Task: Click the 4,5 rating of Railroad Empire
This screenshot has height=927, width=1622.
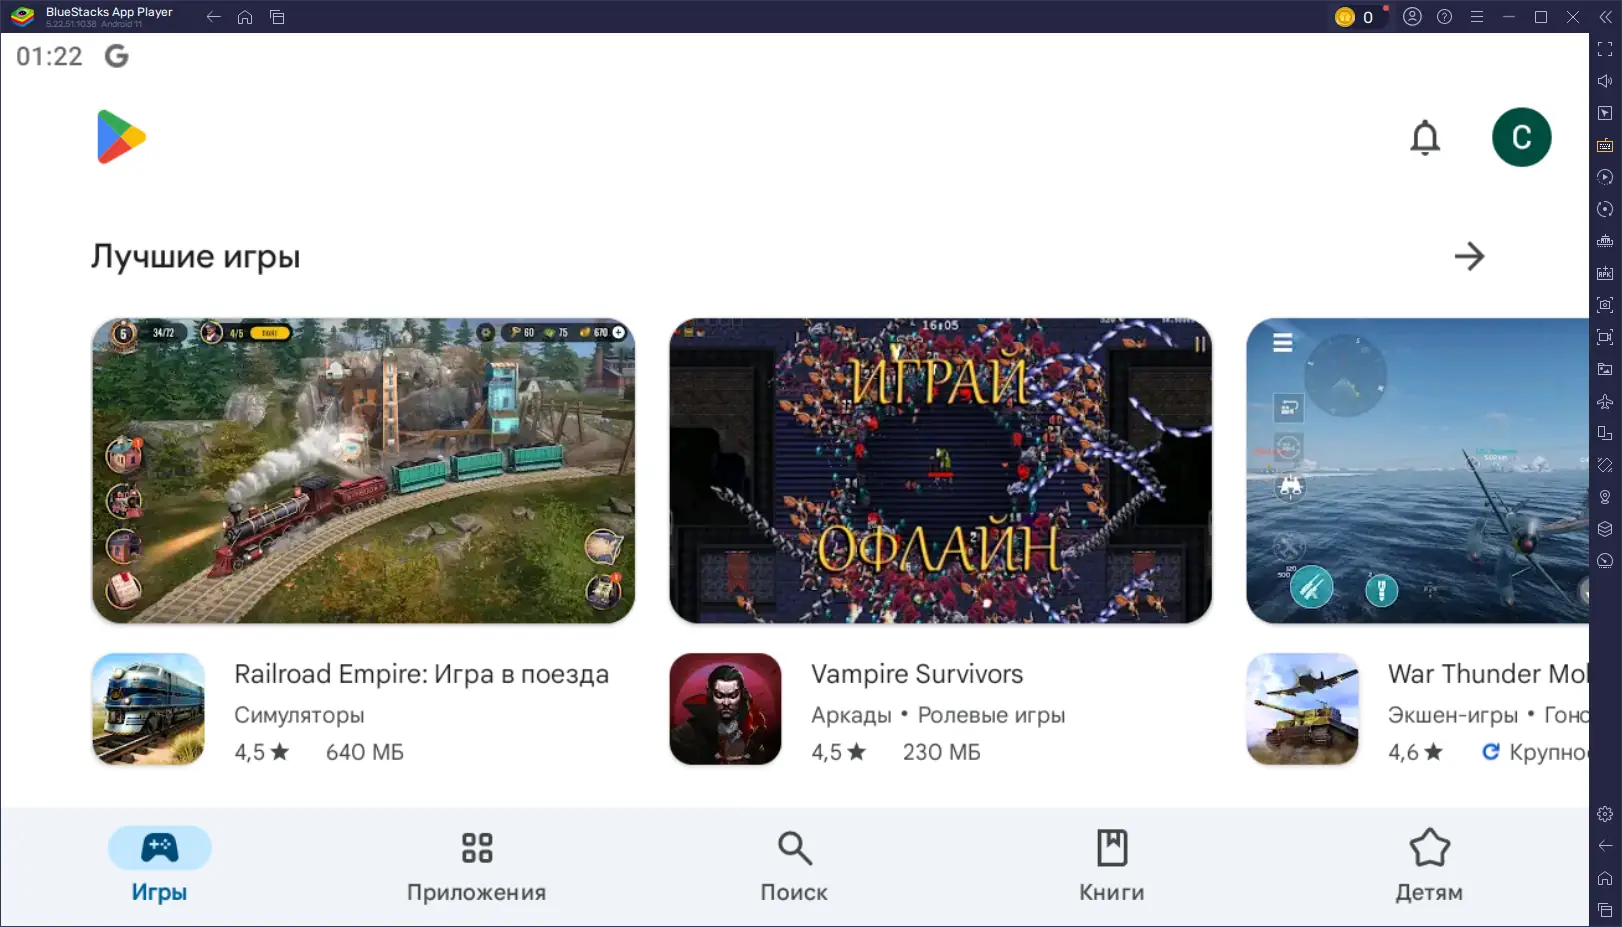Action: point(262,752)
